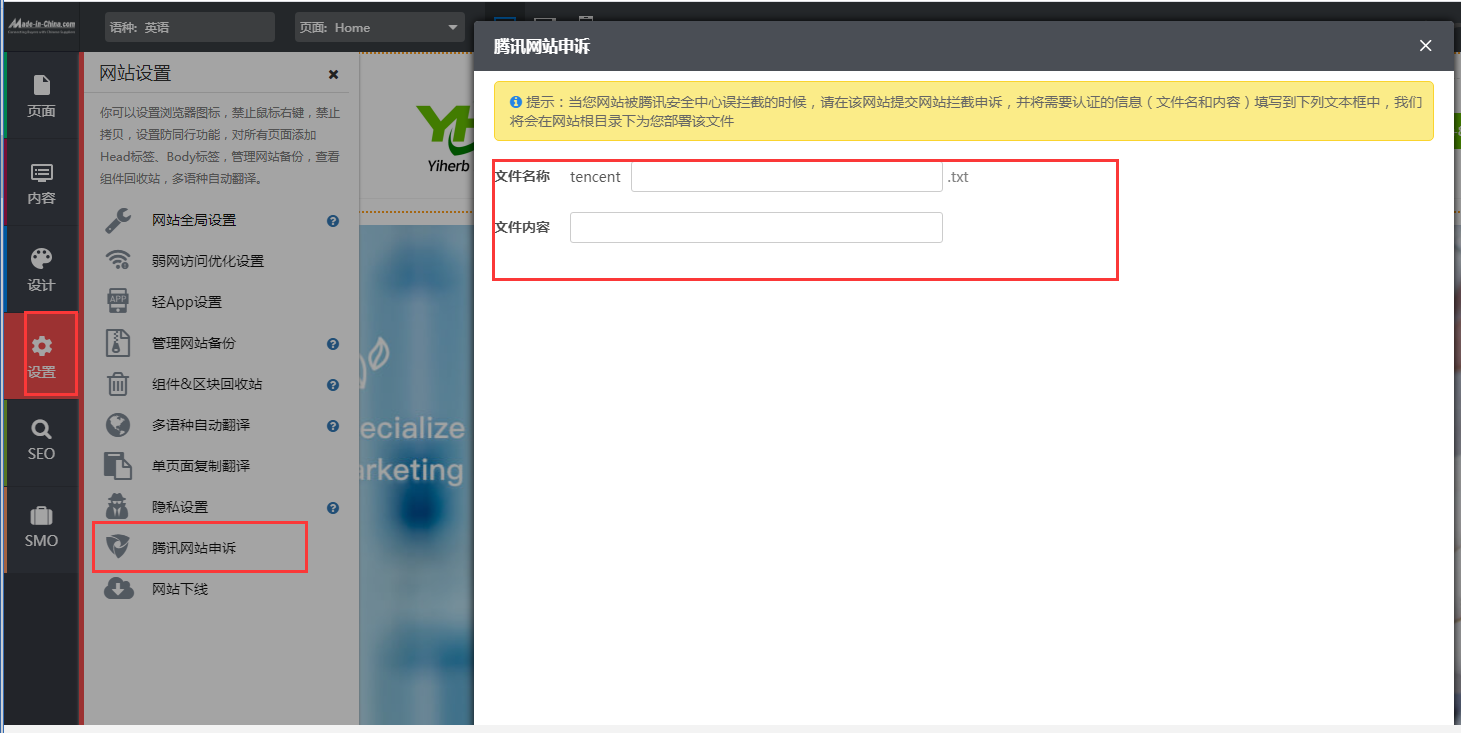This screenshot has width=1461, height=733.
Task: Open the 内容 (Content) sidebar tab
Action: (41, 182)
